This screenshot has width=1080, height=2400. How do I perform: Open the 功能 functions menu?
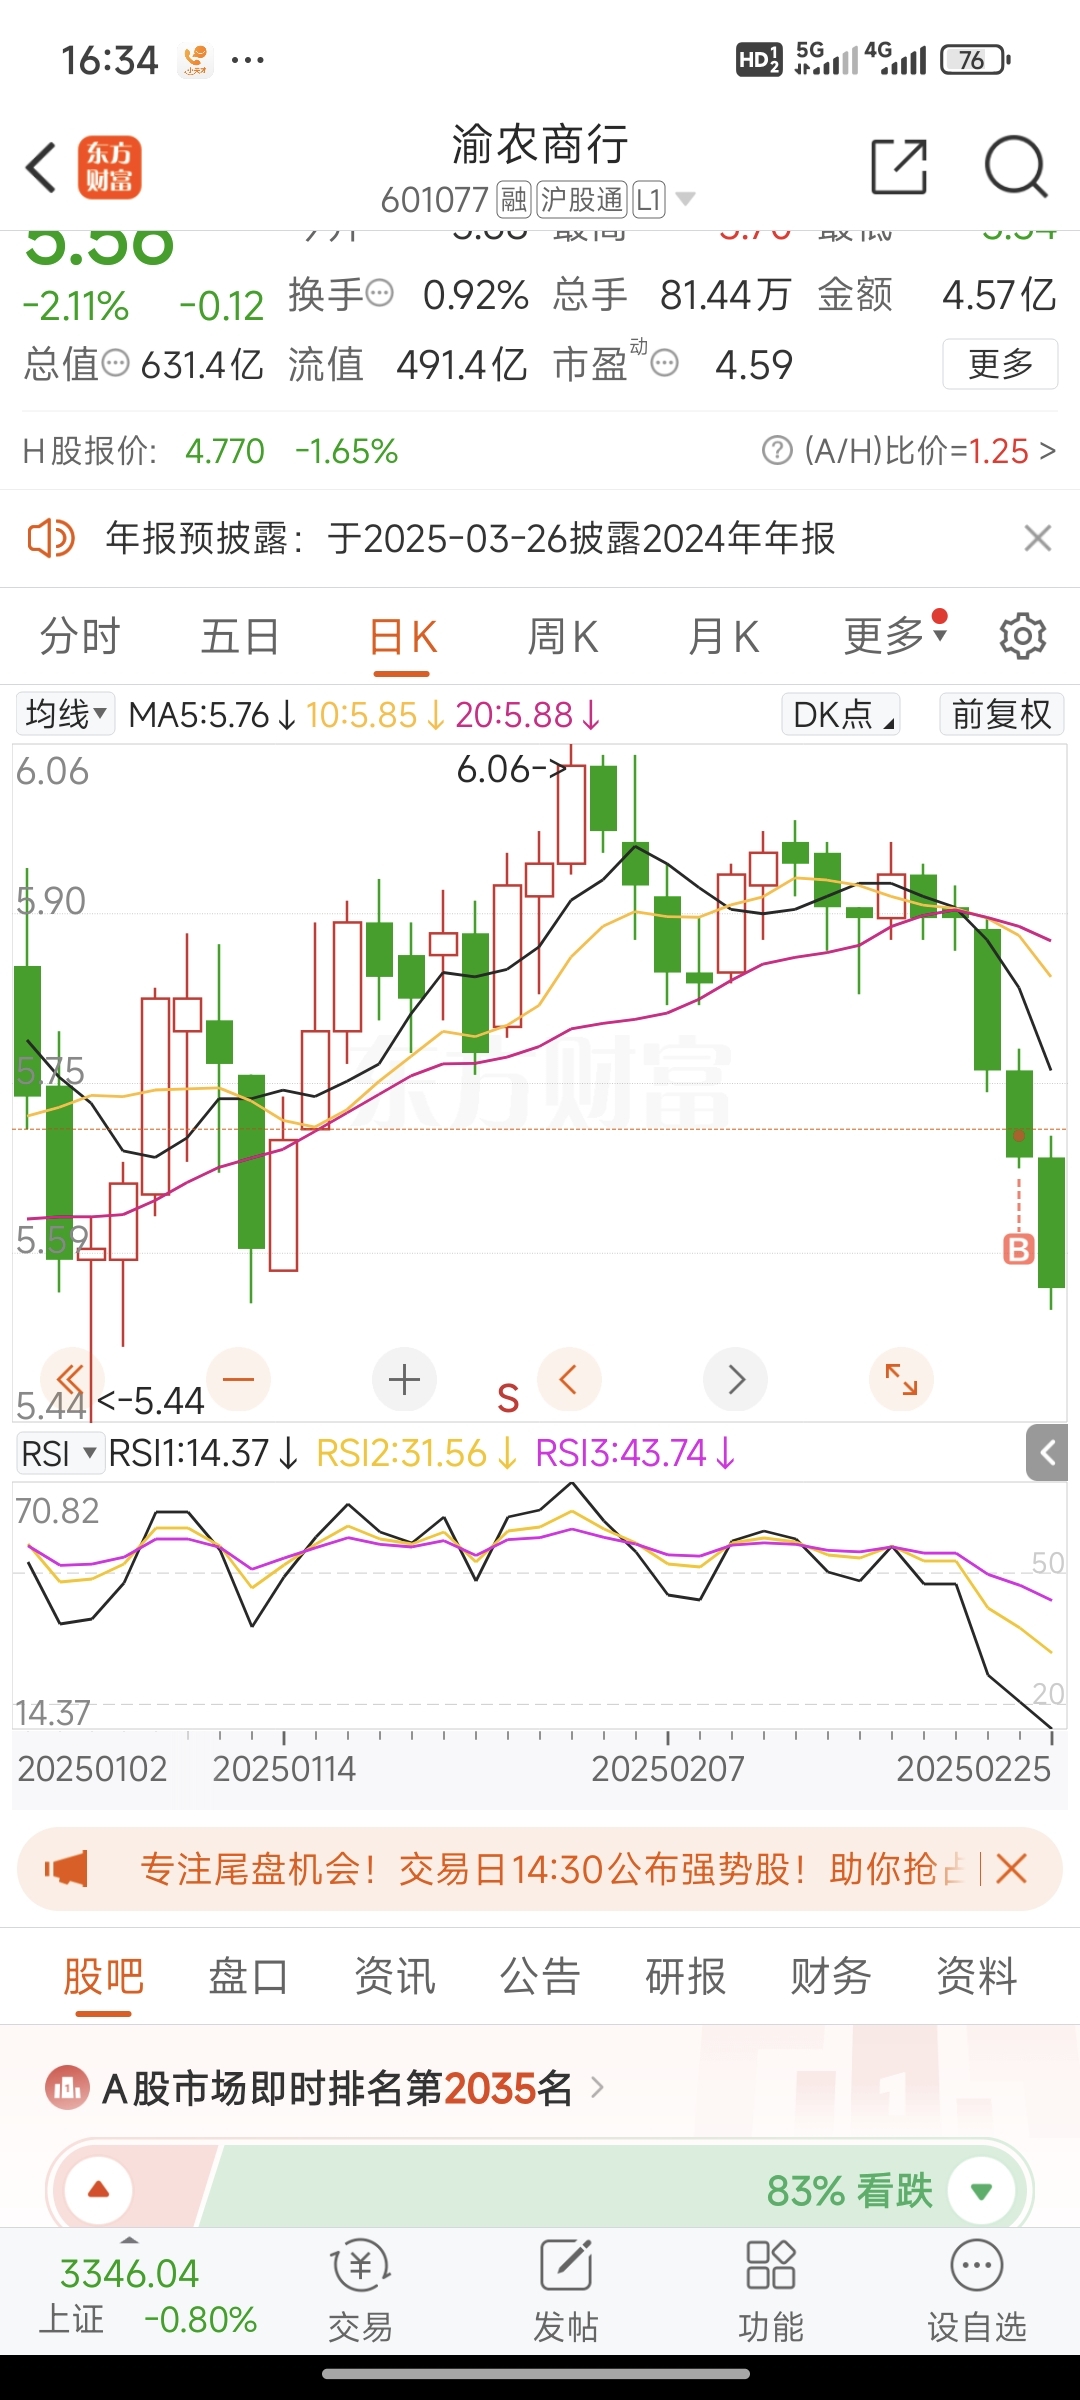771,2290
